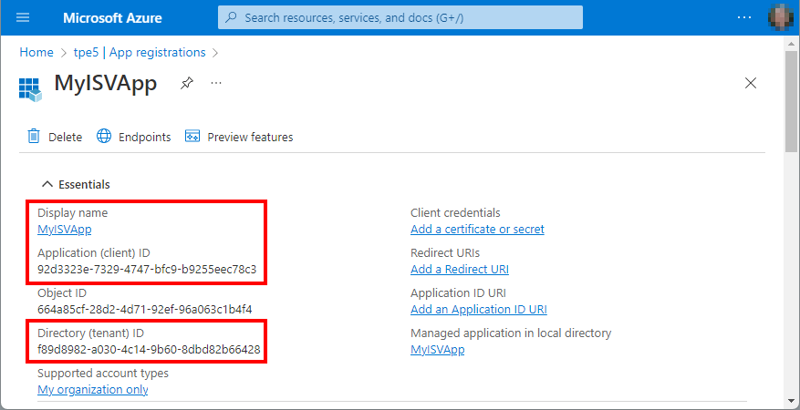The height and width of the screenshot is (410, 800).
Task: Select the Application (client) ID value
Action: [147, 269]
